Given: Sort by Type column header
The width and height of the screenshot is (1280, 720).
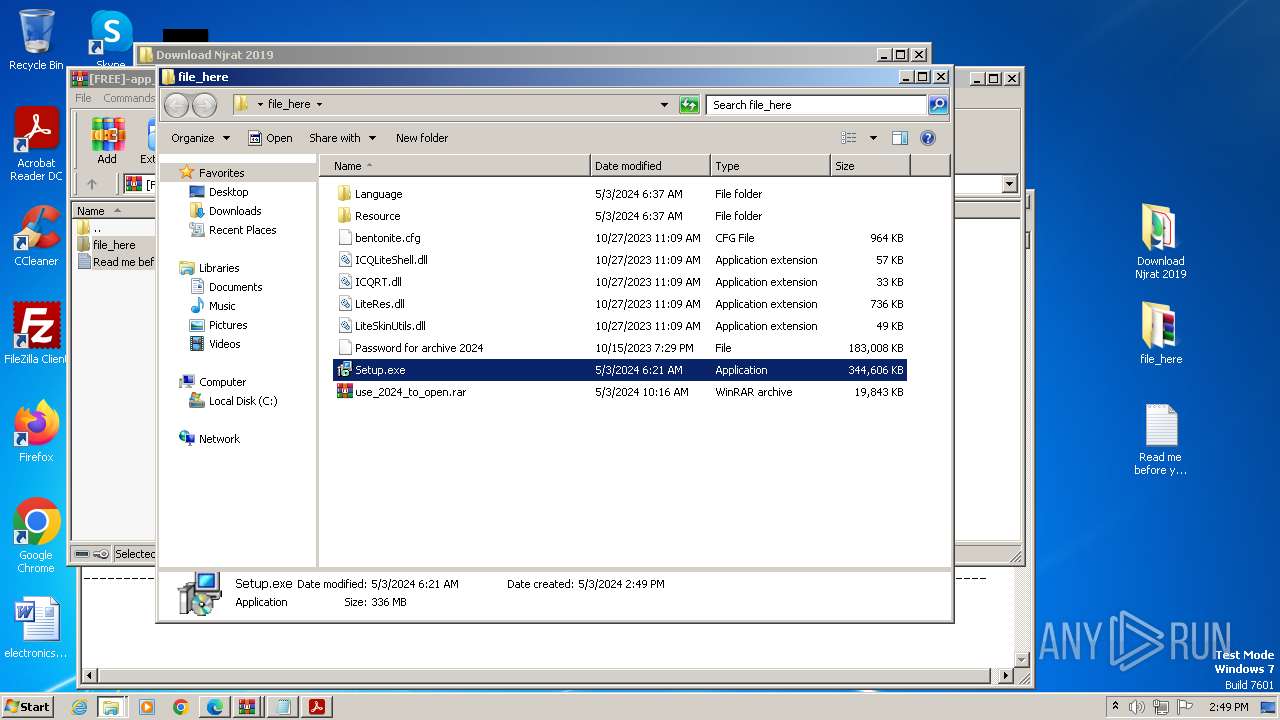Looking at the screenshot, I should pyautogui.click(x=770, y=166).
